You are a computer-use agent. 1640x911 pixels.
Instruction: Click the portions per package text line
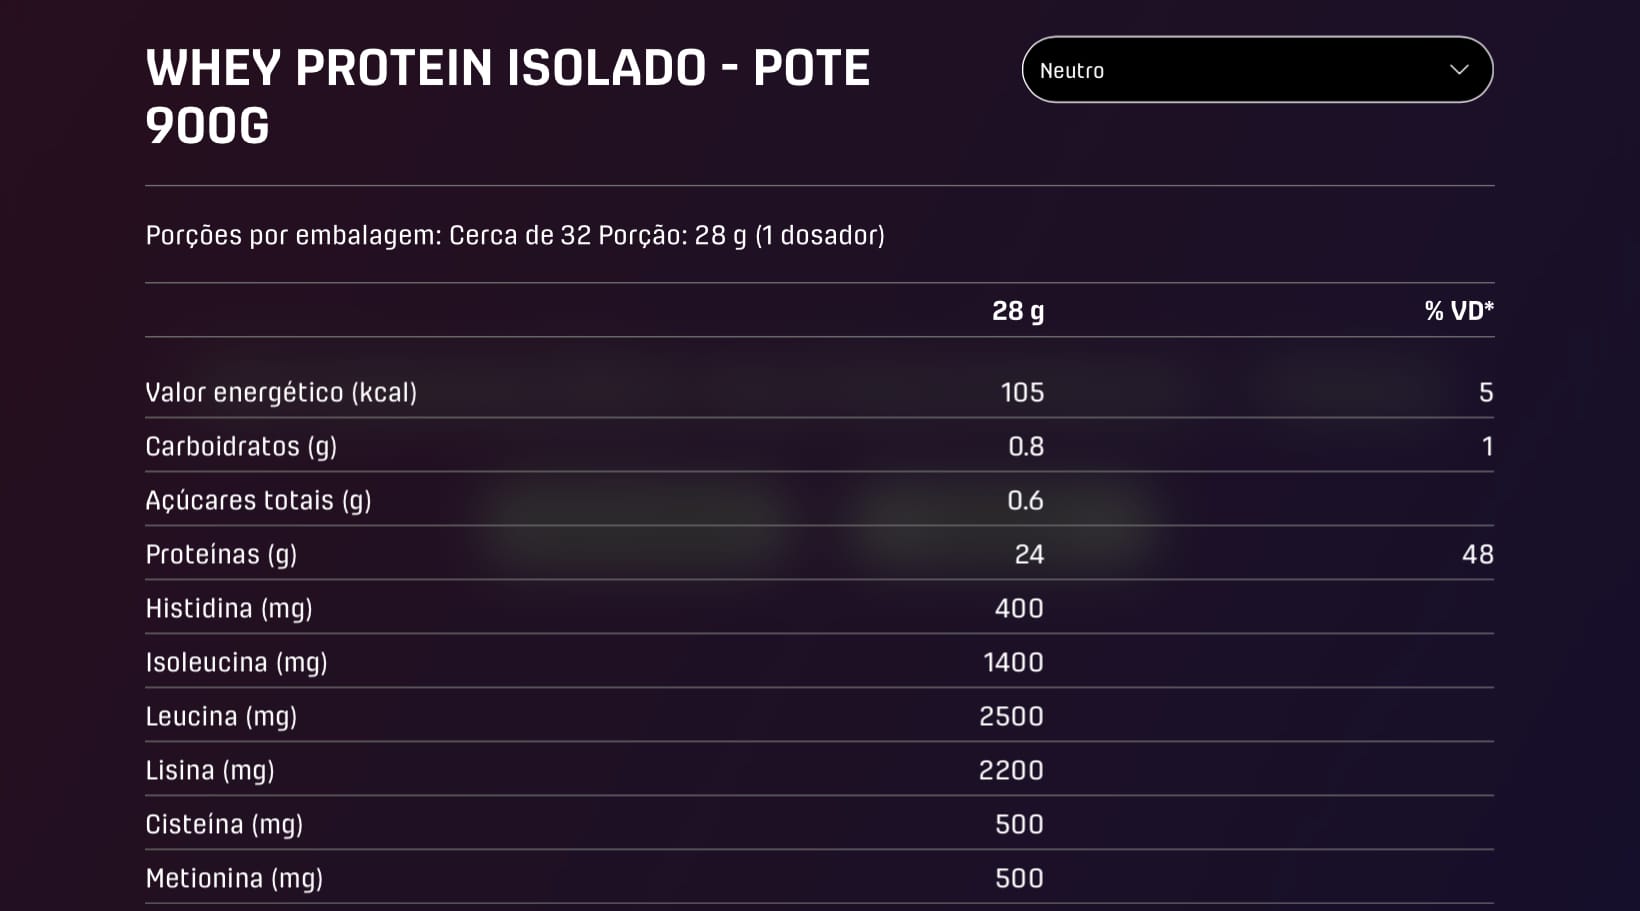(x=515, y=235)
